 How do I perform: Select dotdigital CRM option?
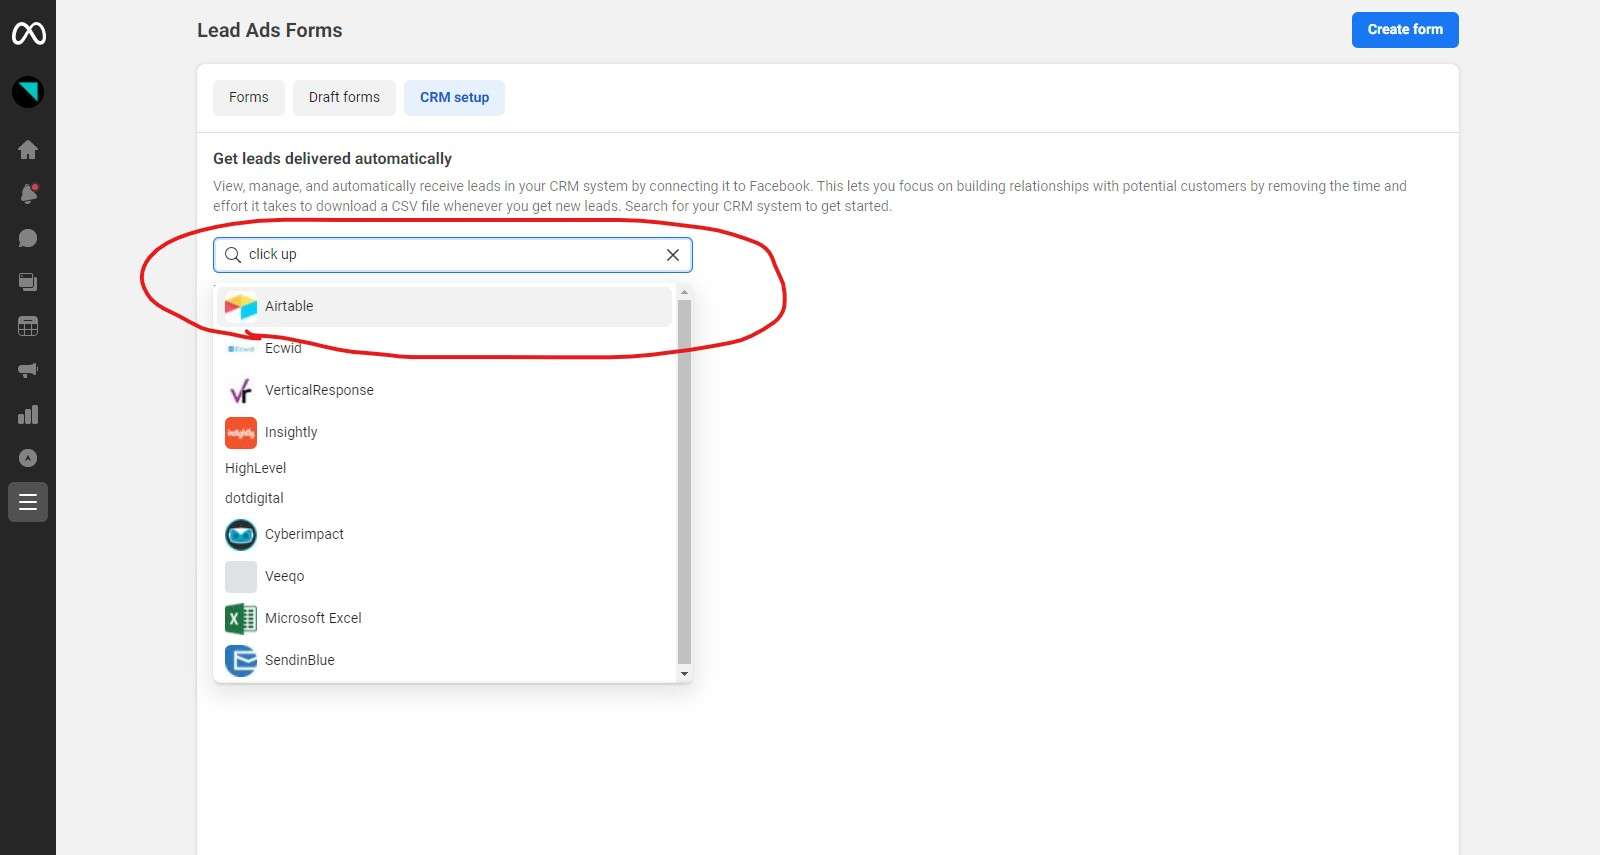point(445,498)
